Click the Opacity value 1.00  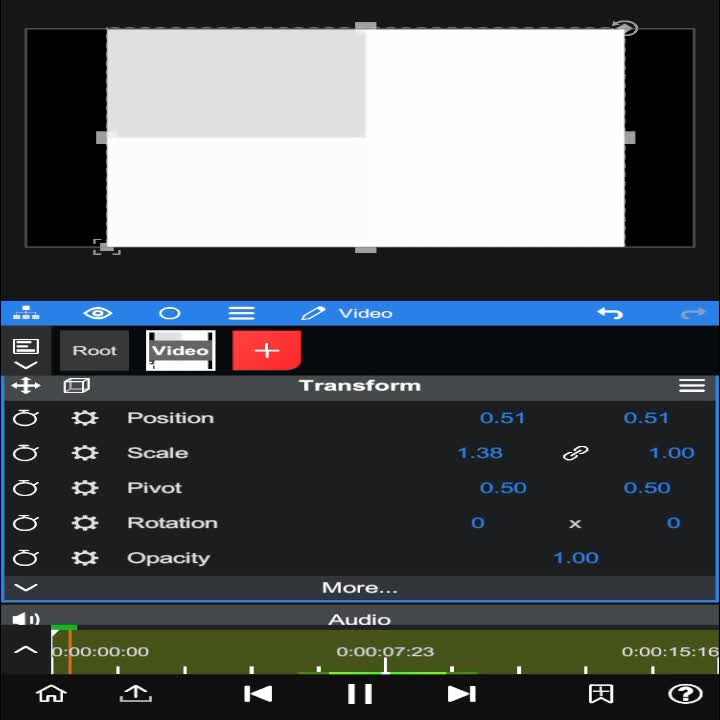point(576,557)
